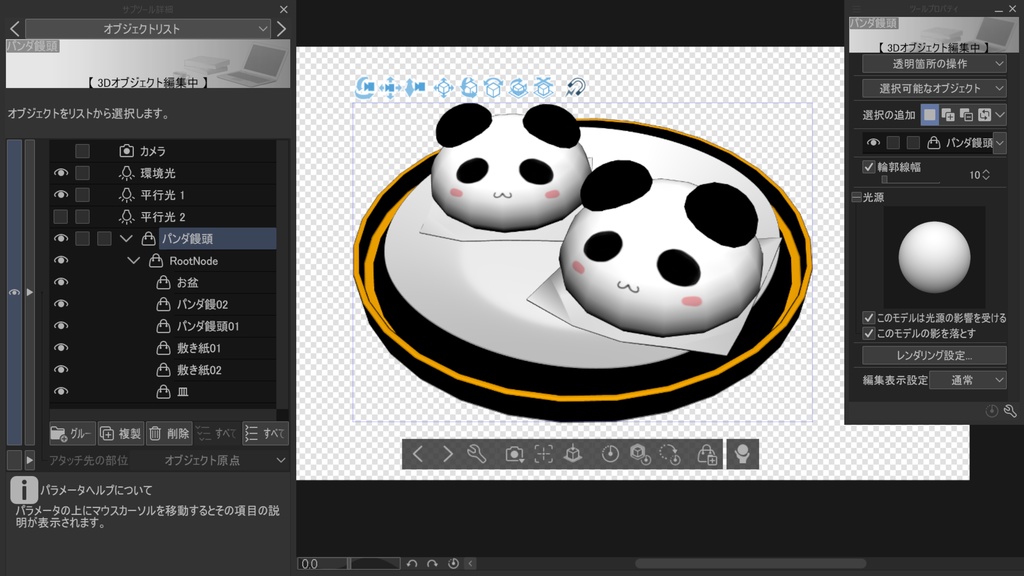Click the right すべて list button
1024x576 pixels.
tap(265, 434)
